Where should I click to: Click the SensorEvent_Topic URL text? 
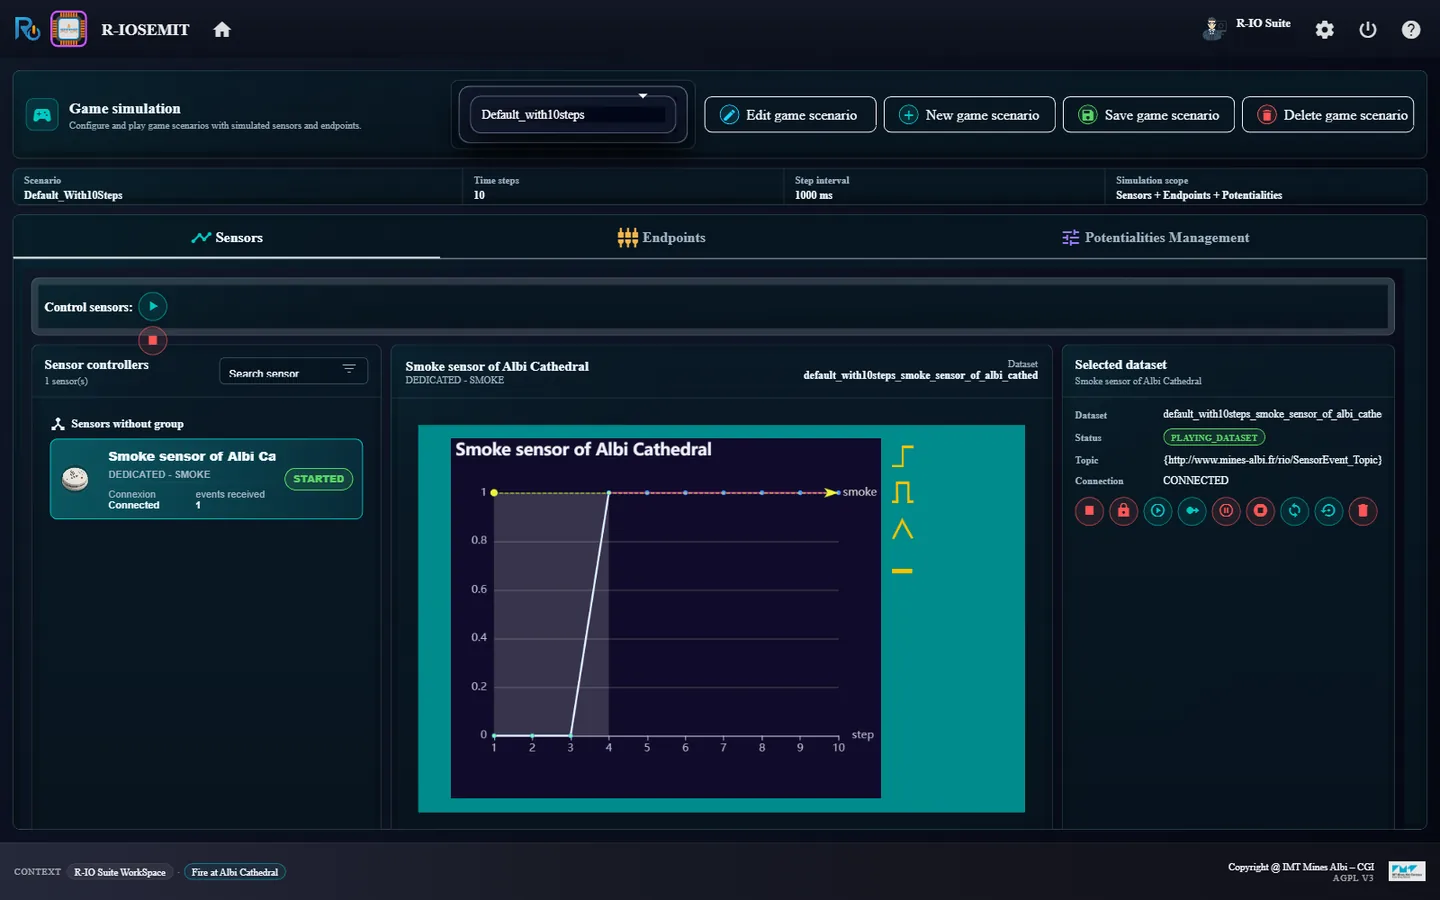(1272, 460)
